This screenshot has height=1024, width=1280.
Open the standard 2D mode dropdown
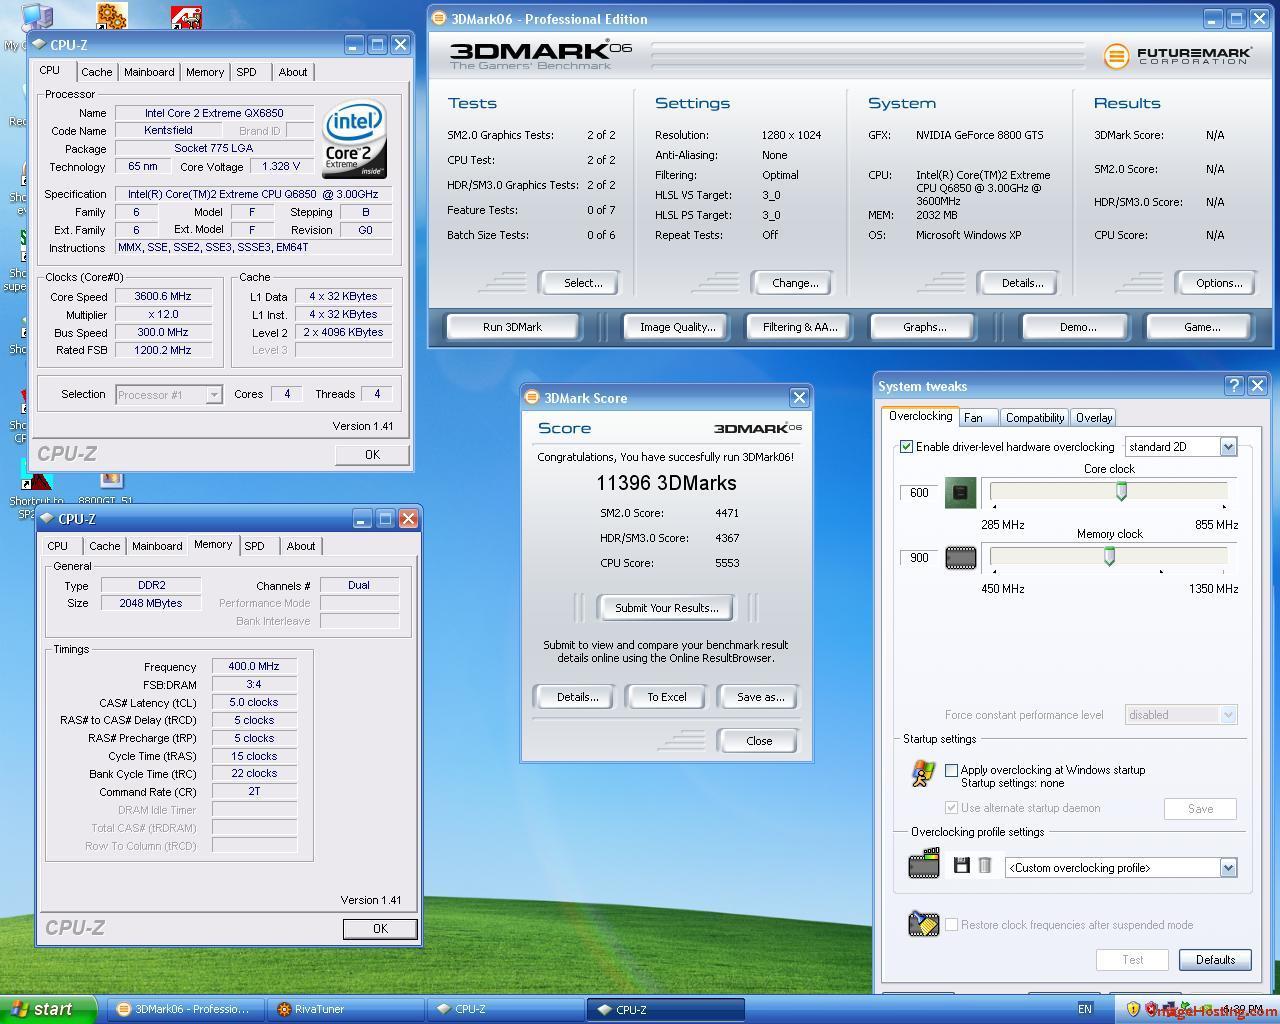[x=1181, y=447]
